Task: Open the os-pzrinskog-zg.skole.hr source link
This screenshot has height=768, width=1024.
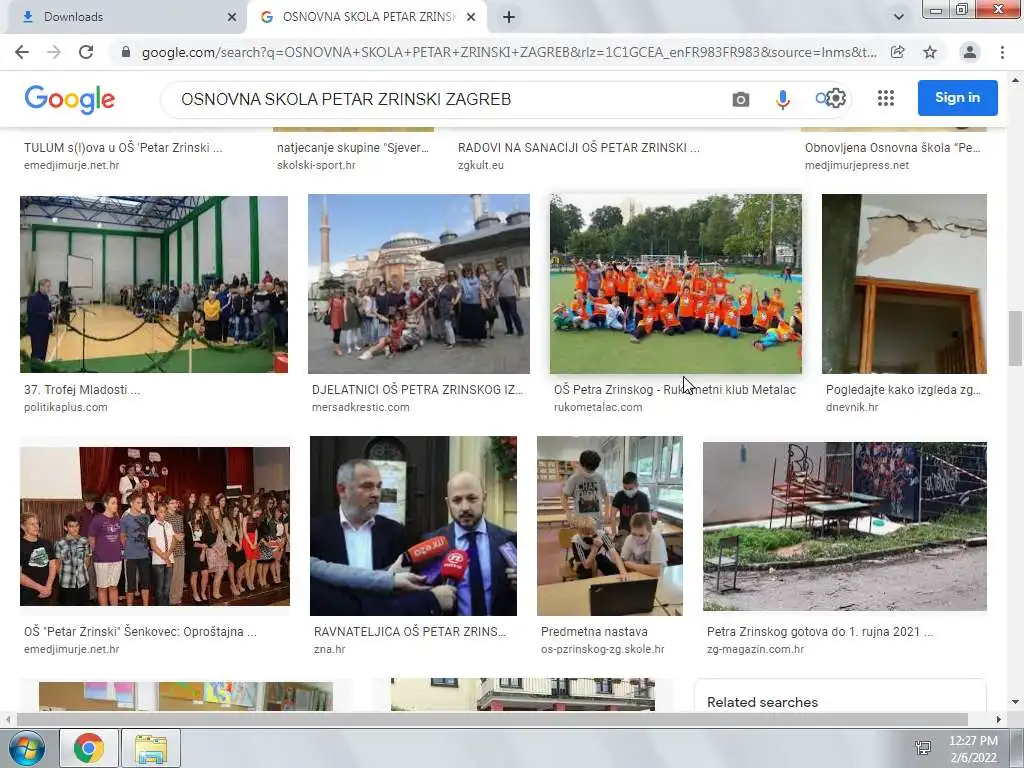Action: pyautogui.click(x=603, y=649)
